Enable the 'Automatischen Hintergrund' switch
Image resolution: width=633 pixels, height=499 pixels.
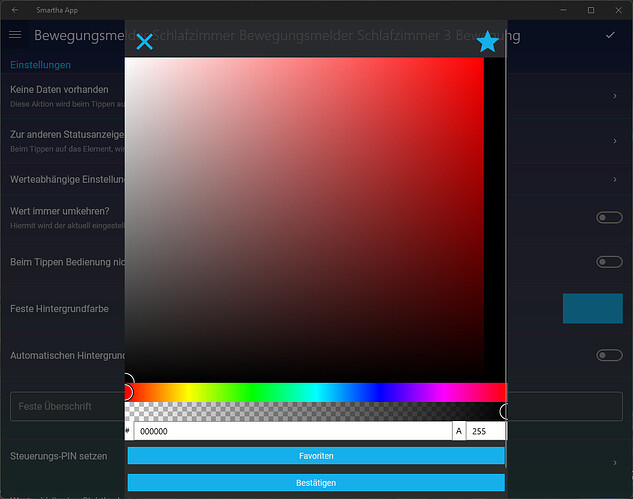point(608,355)
